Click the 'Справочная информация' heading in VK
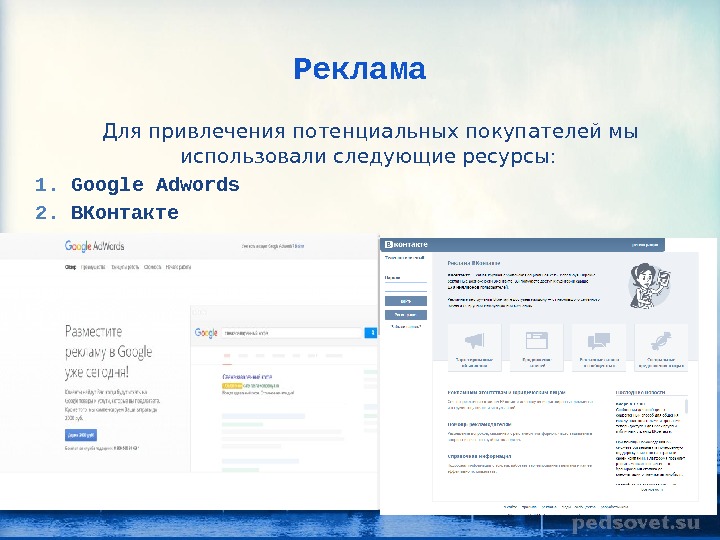The height and width of the screenshot is (540, 720). pyautogui.click(x=479, y=456)
